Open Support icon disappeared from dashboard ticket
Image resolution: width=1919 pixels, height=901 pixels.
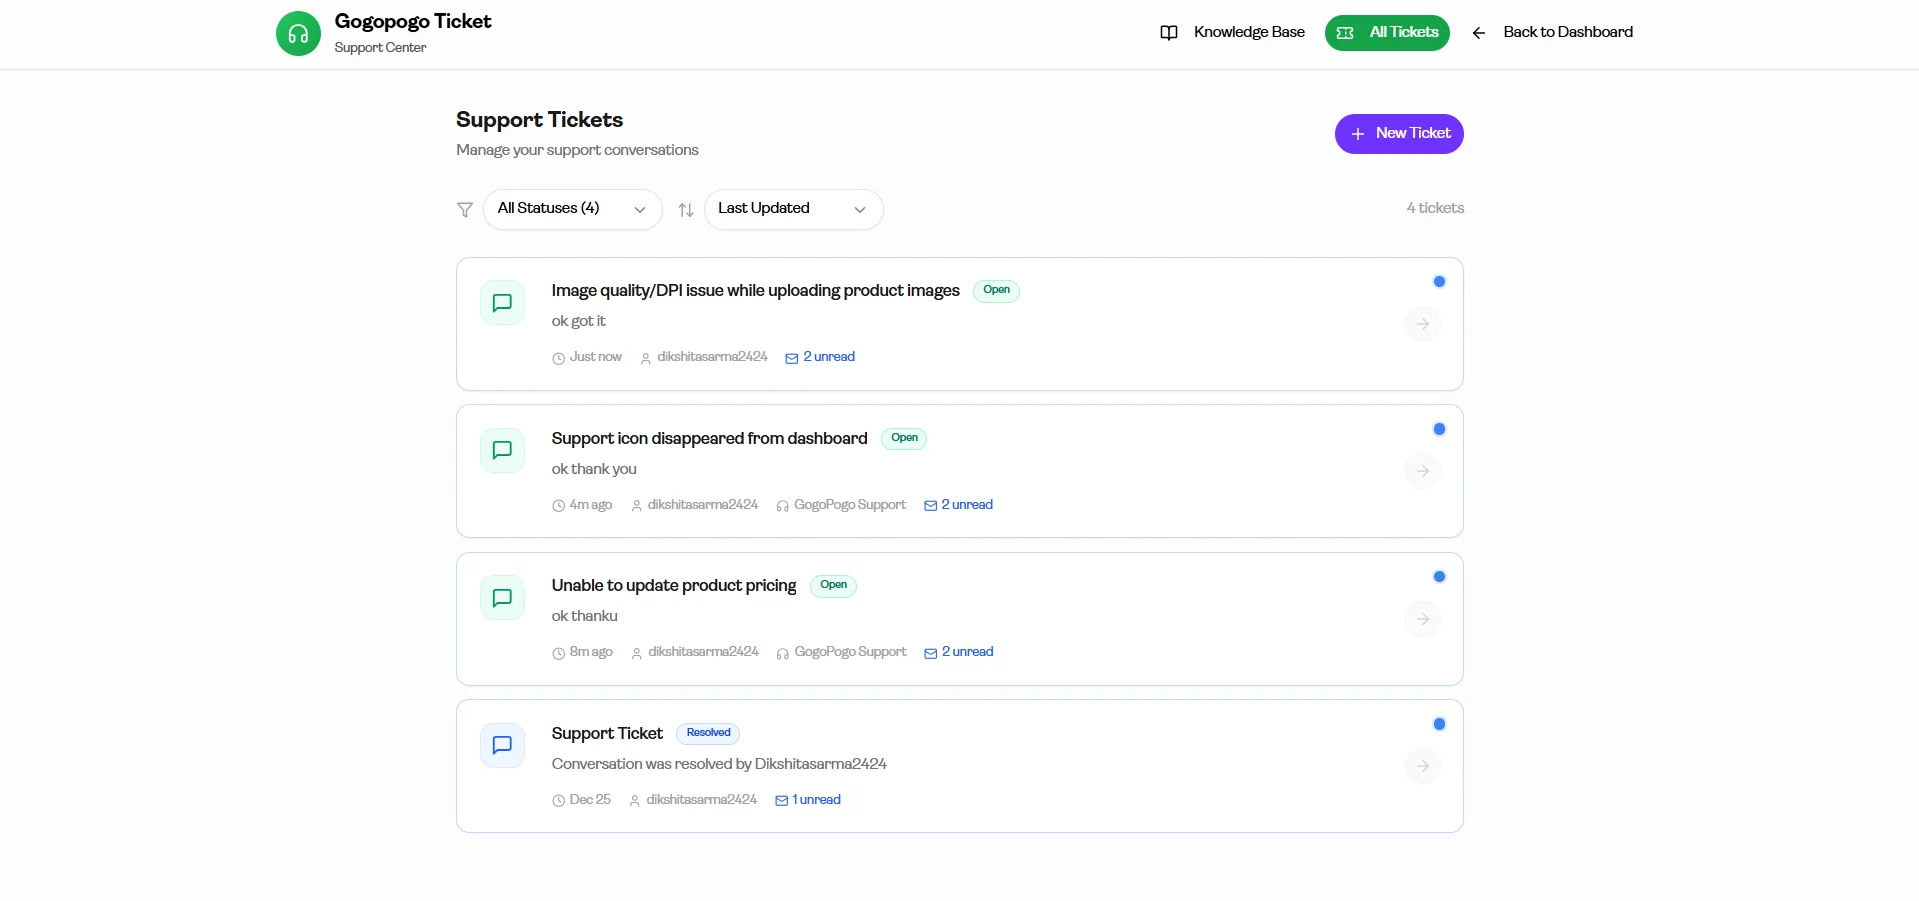(x=709, y=438)
